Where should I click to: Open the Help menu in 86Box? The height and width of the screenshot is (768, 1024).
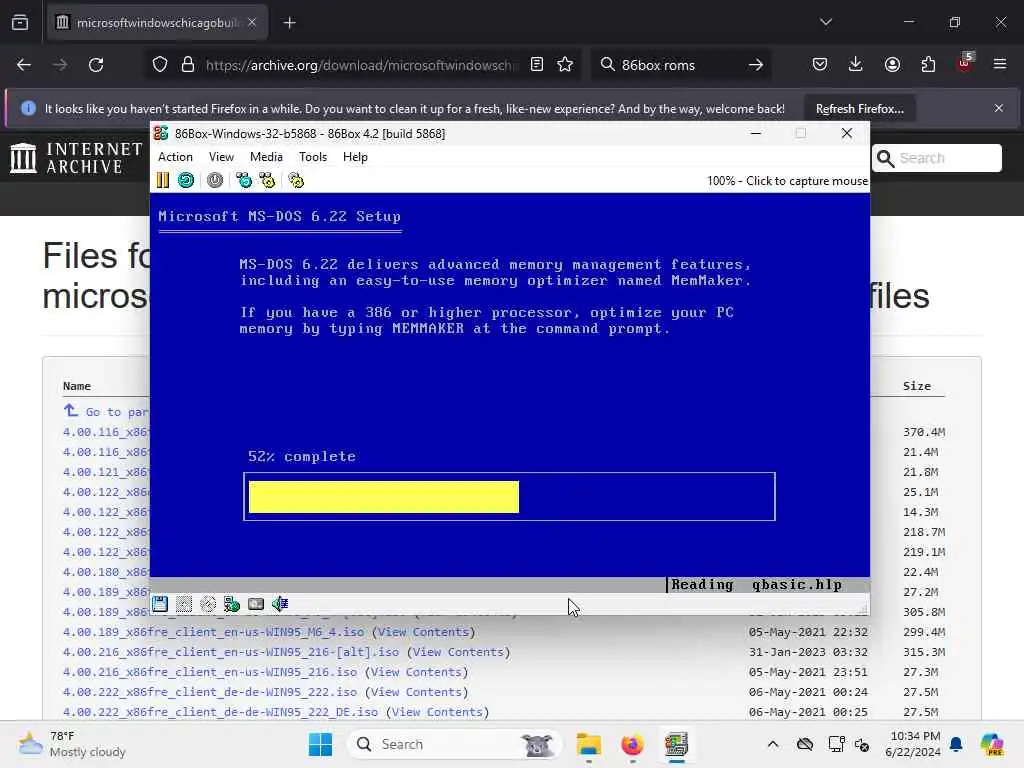tap(355, 157)
